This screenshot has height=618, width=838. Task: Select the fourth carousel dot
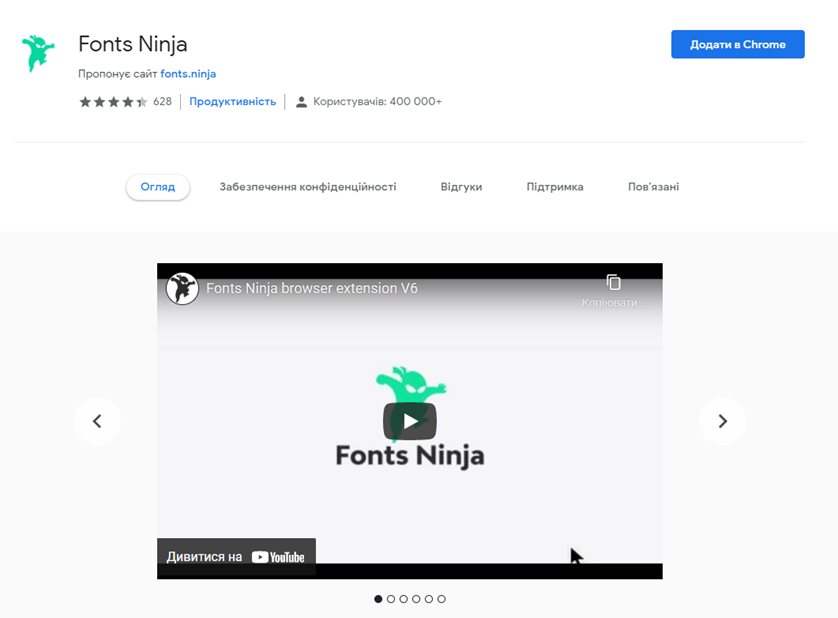tap(416, 599)
